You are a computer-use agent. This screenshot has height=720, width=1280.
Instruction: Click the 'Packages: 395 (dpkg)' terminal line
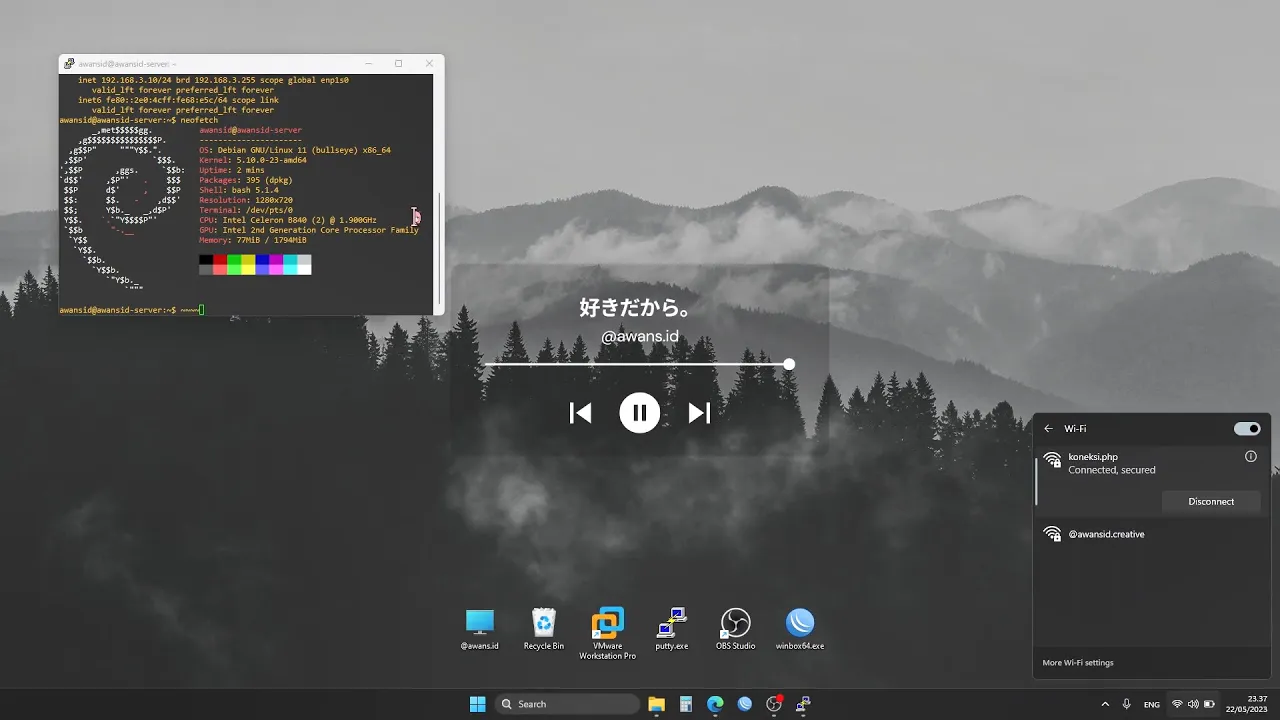pos(246,180)
